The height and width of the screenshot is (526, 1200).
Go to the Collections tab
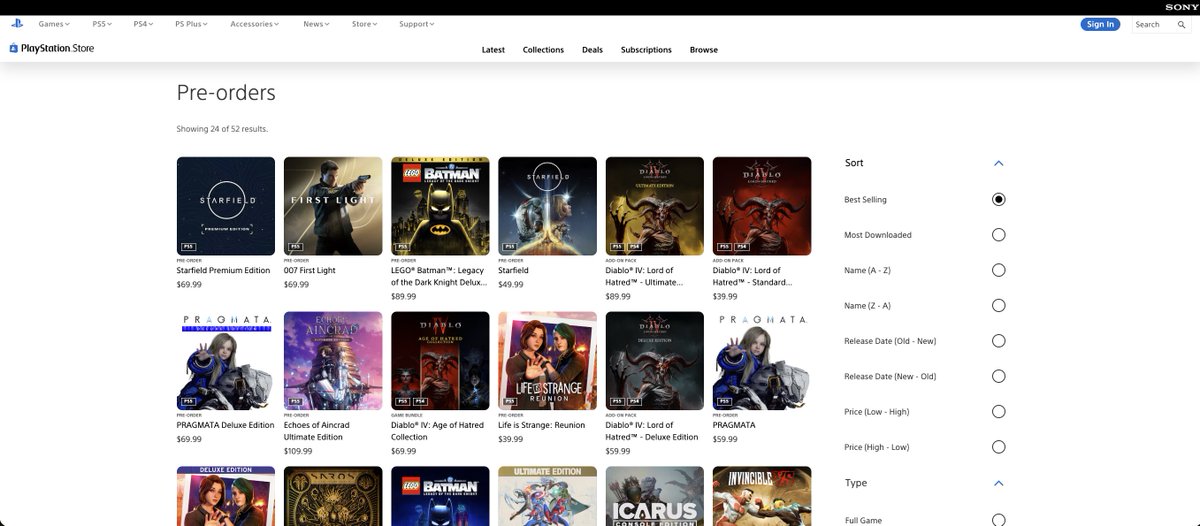tap(543, 50)
